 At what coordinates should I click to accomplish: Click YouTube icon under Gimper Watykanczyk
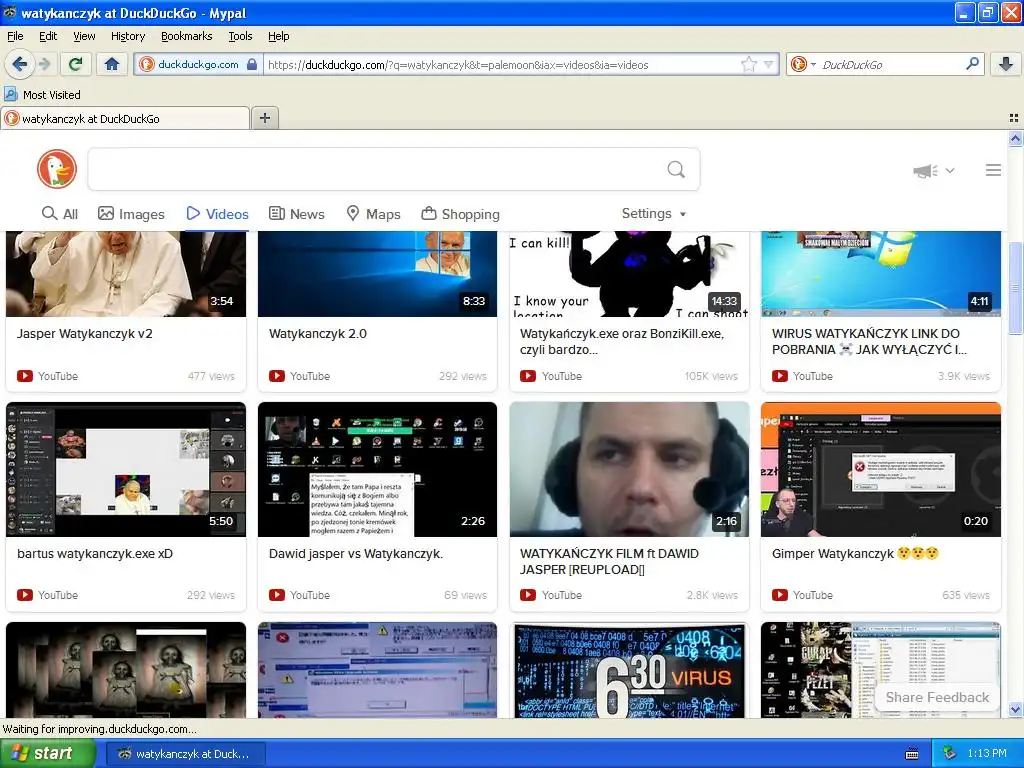[780, 595]
